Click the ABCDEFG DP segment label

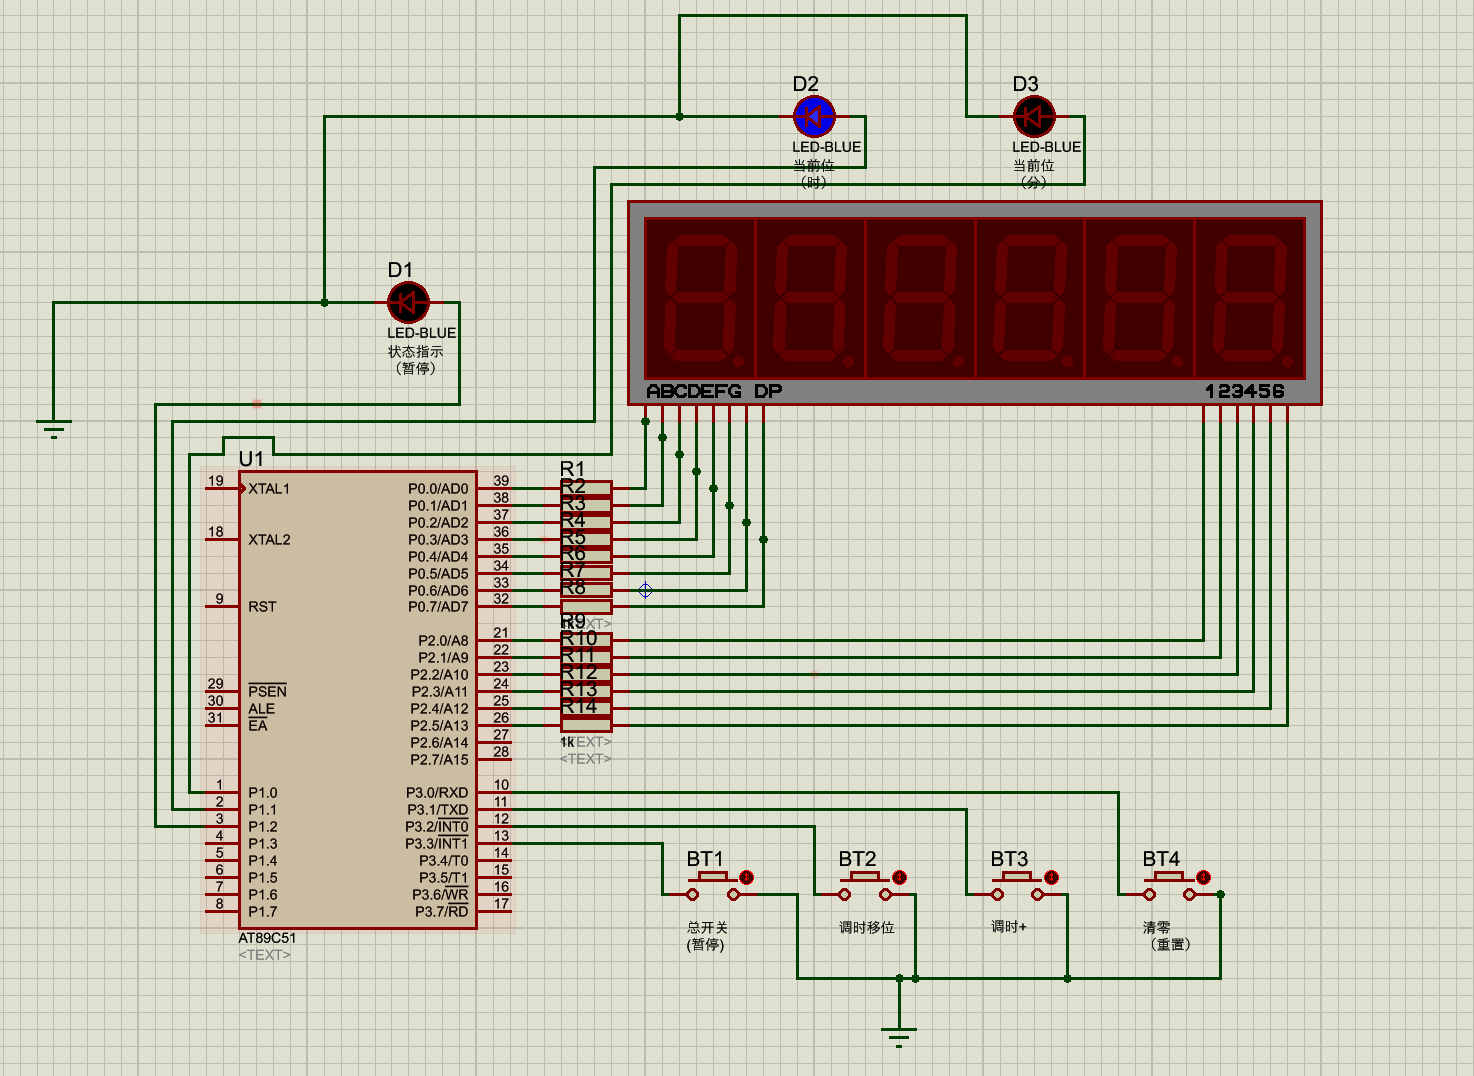(714, 391)
